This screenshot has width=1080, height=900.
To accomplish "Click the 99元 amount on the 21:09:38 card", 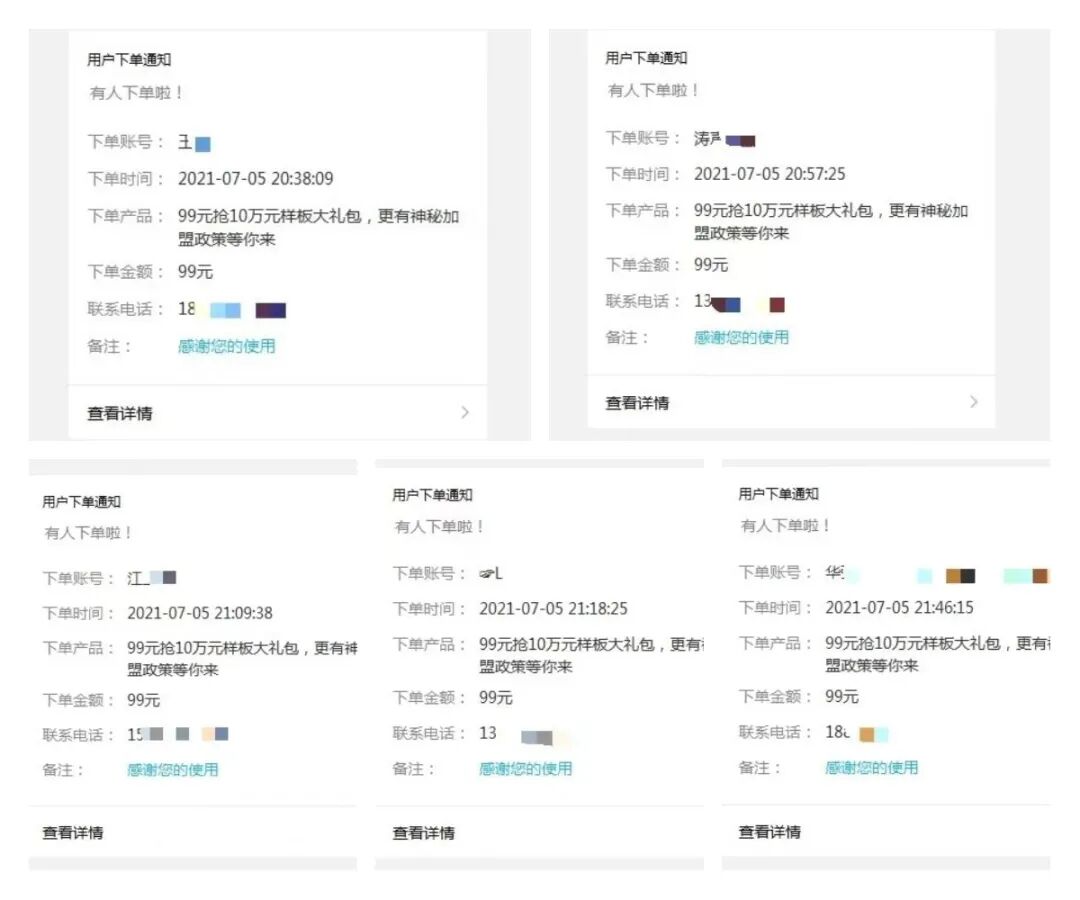I will (x=143, y=700).
